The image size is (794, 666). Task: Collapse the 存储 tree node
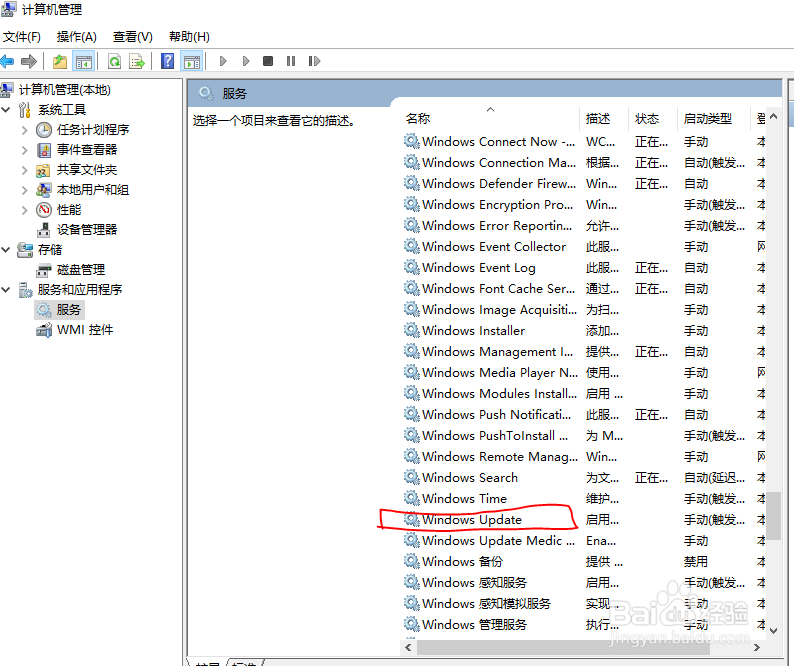pos(6,250)
